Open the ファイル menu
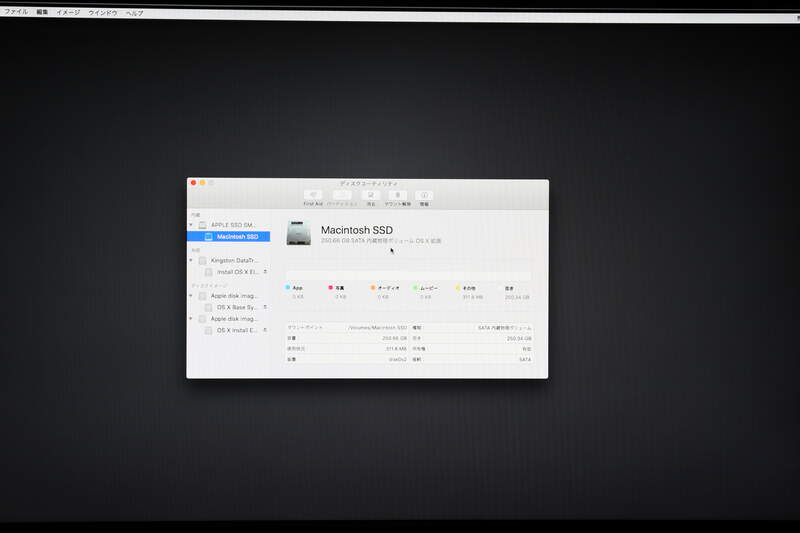This screenshot has width=800, height=533. [16, 11]
